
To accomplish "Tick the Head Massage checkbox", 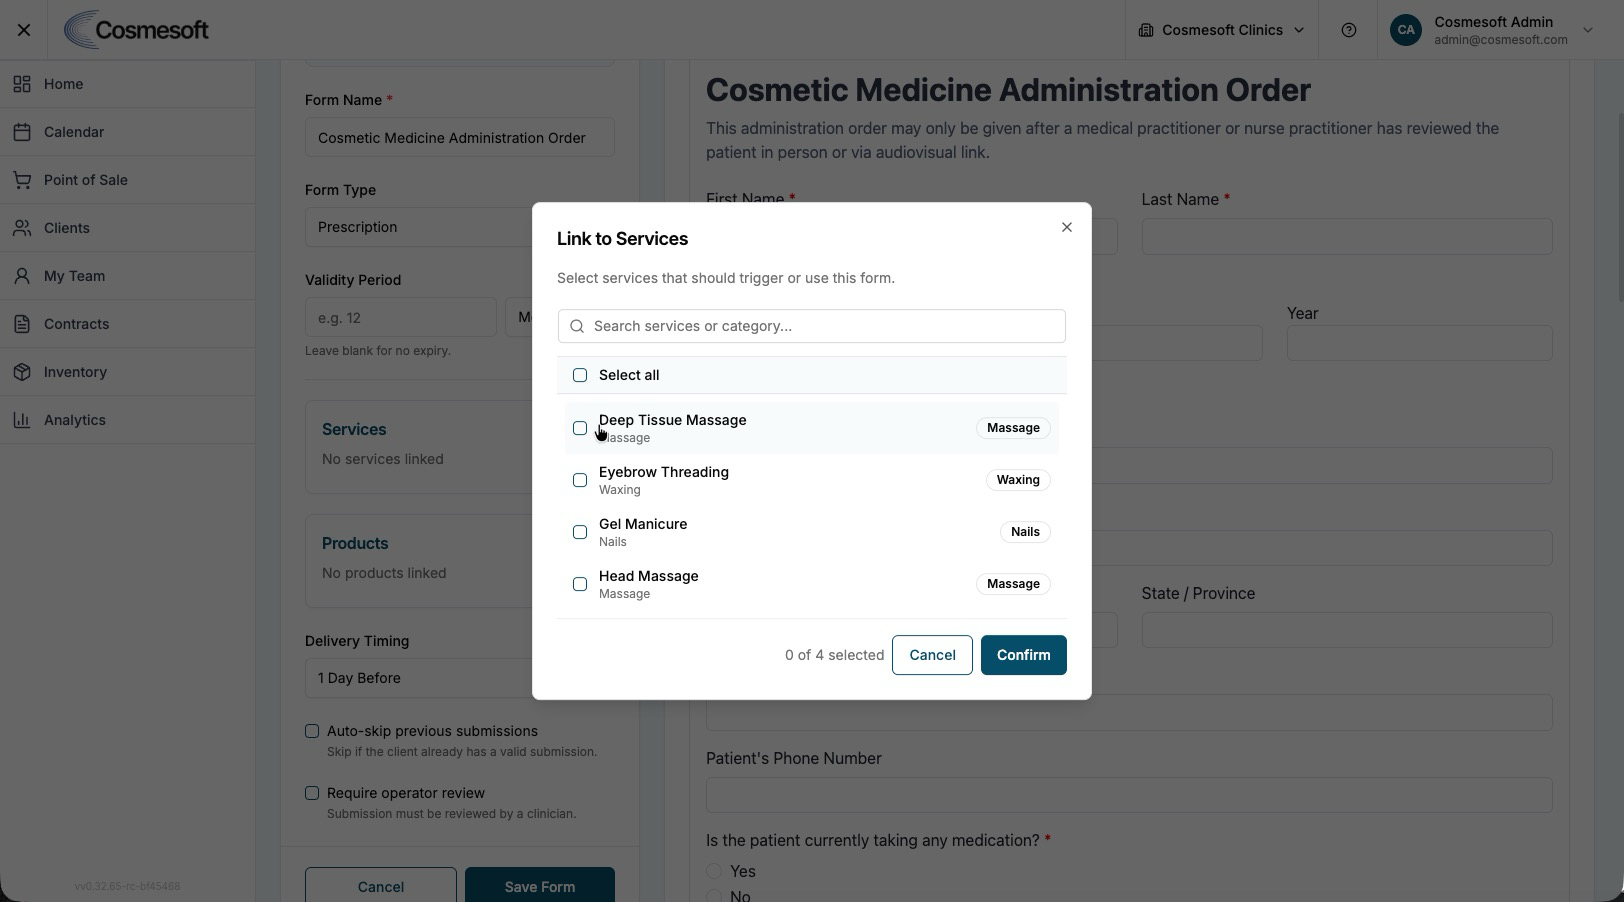I will tap(580, 584).
